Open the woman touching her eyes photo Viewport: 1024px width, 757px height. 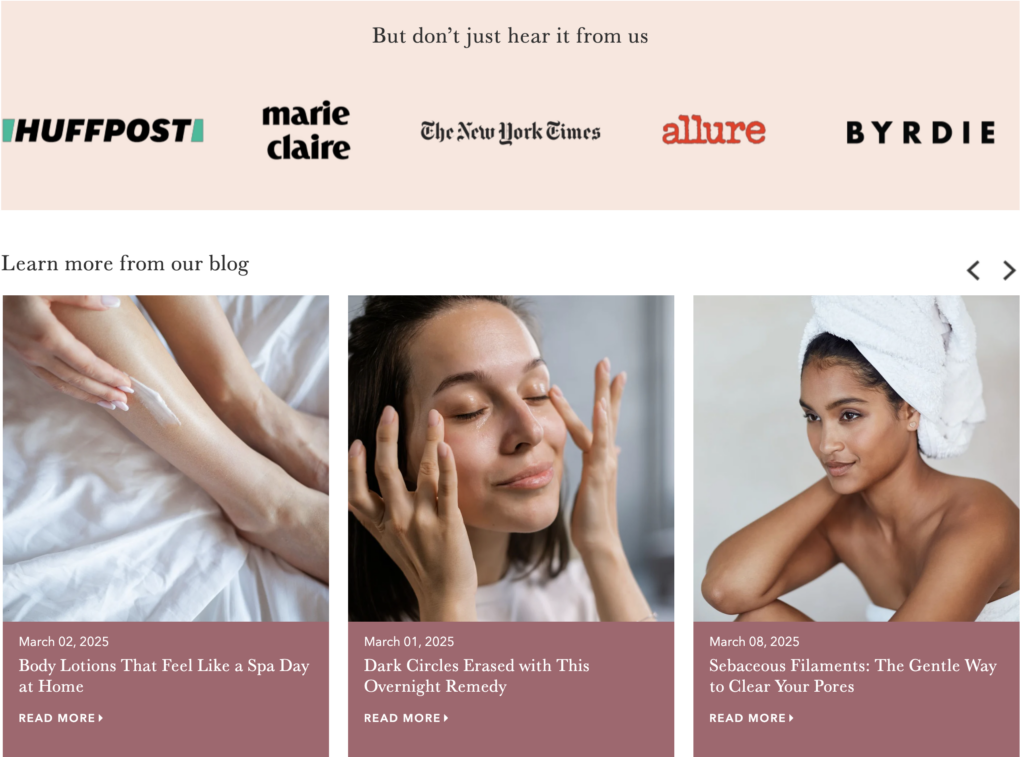coord(511,459)
